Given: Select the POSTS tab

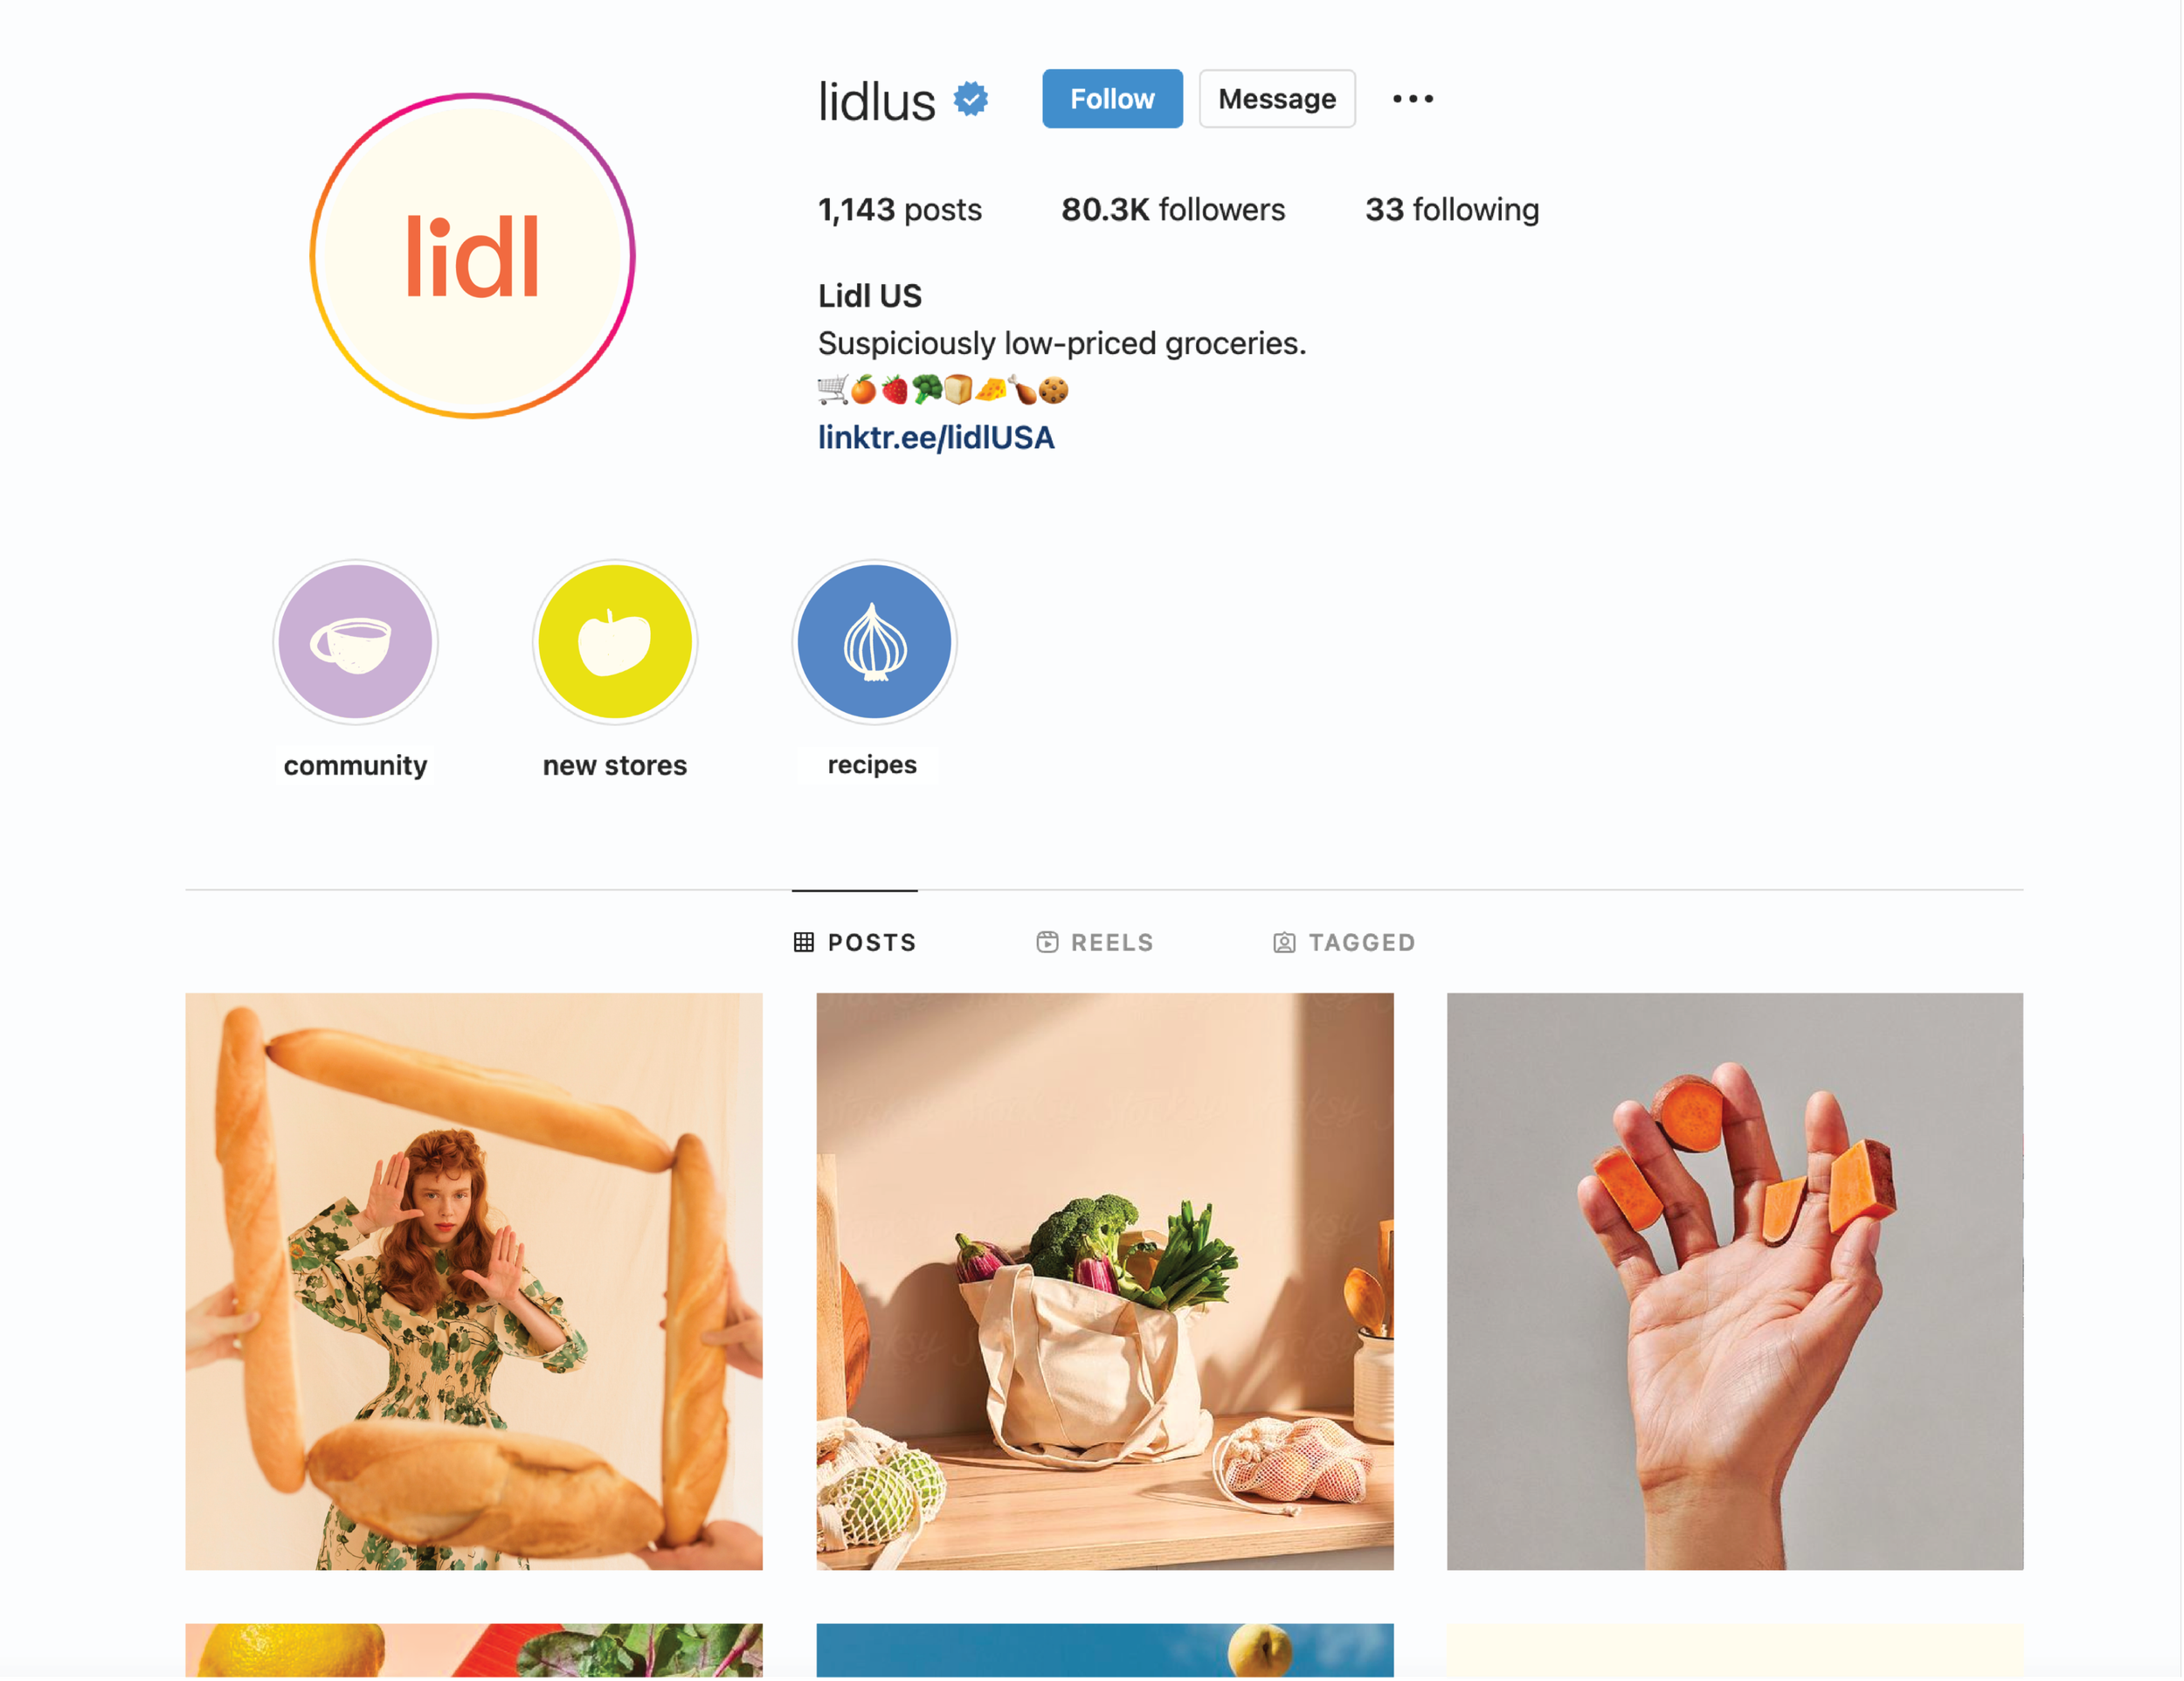Looking at the screenshot, I should (x=855, y=942).
